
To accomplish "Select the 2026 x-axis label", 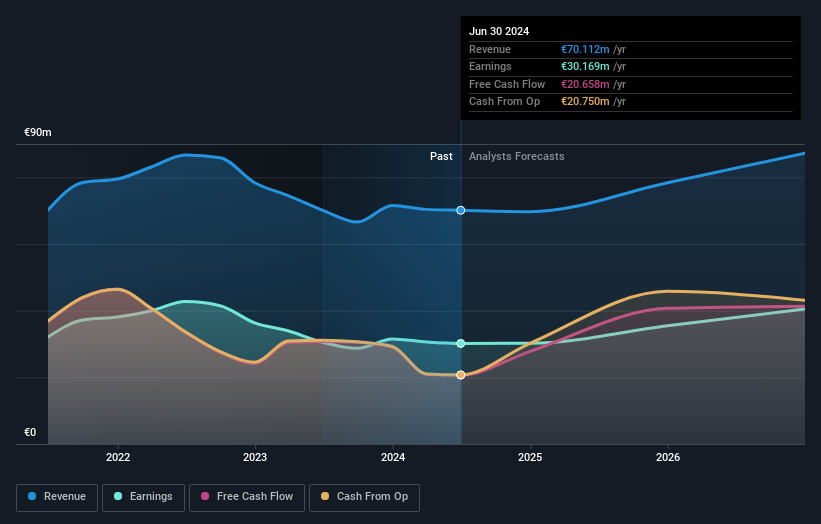I will tap(668, 457).
